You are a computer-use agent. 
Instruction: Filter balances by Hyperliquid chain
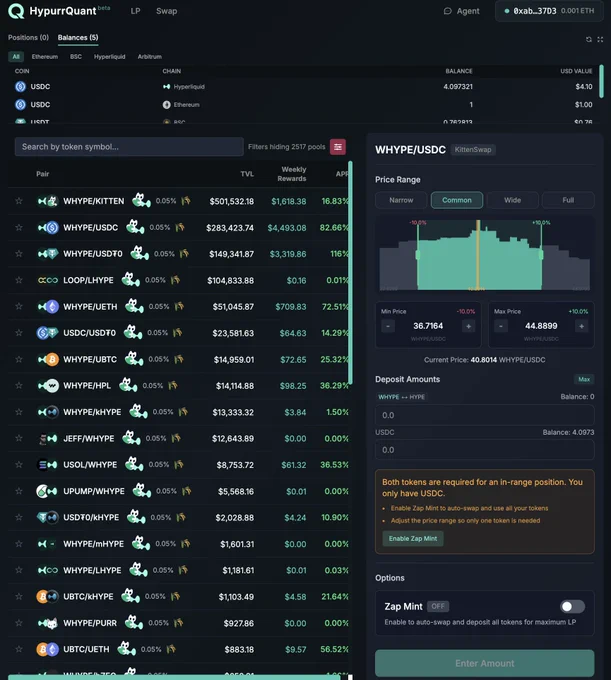click(109, 56)
